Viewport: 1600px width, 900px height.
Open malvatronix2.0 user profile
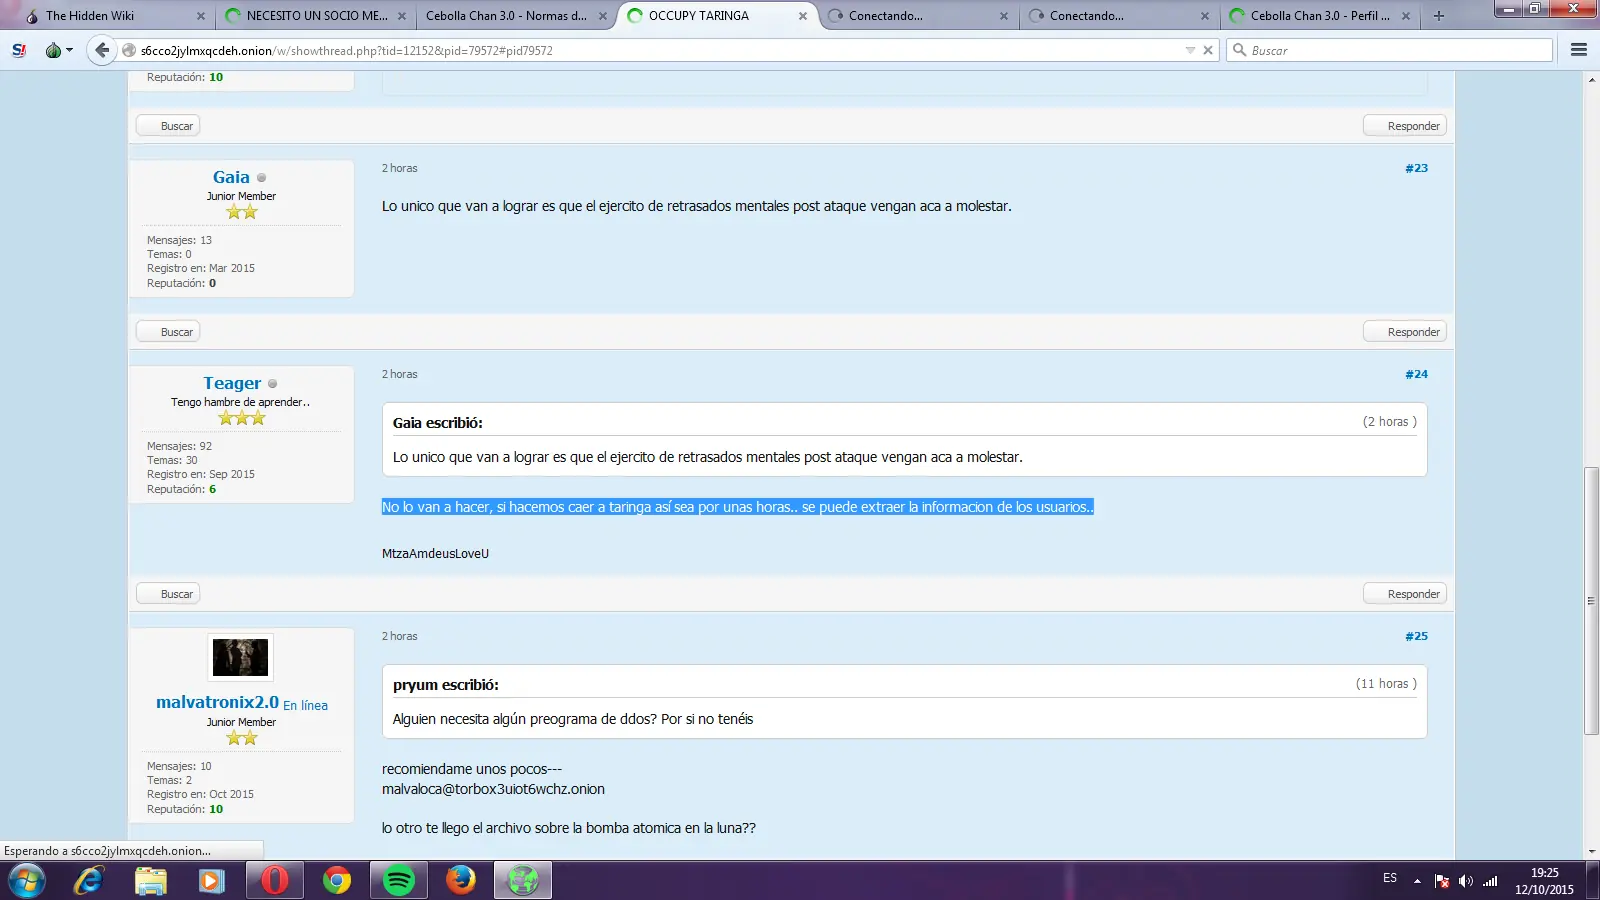[x=217, y=702]
